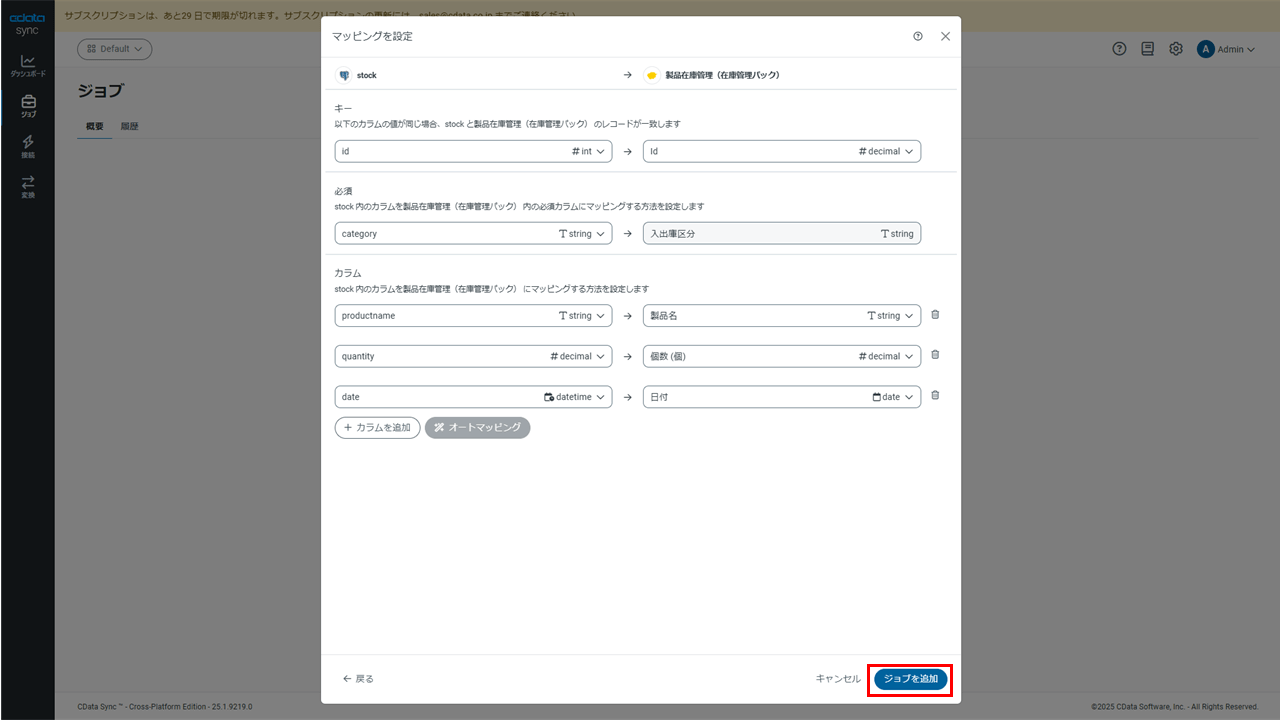This screenshot has width=1280, height=720.
Task: Click the ジョブを追加 button
Action: [910, 679]
